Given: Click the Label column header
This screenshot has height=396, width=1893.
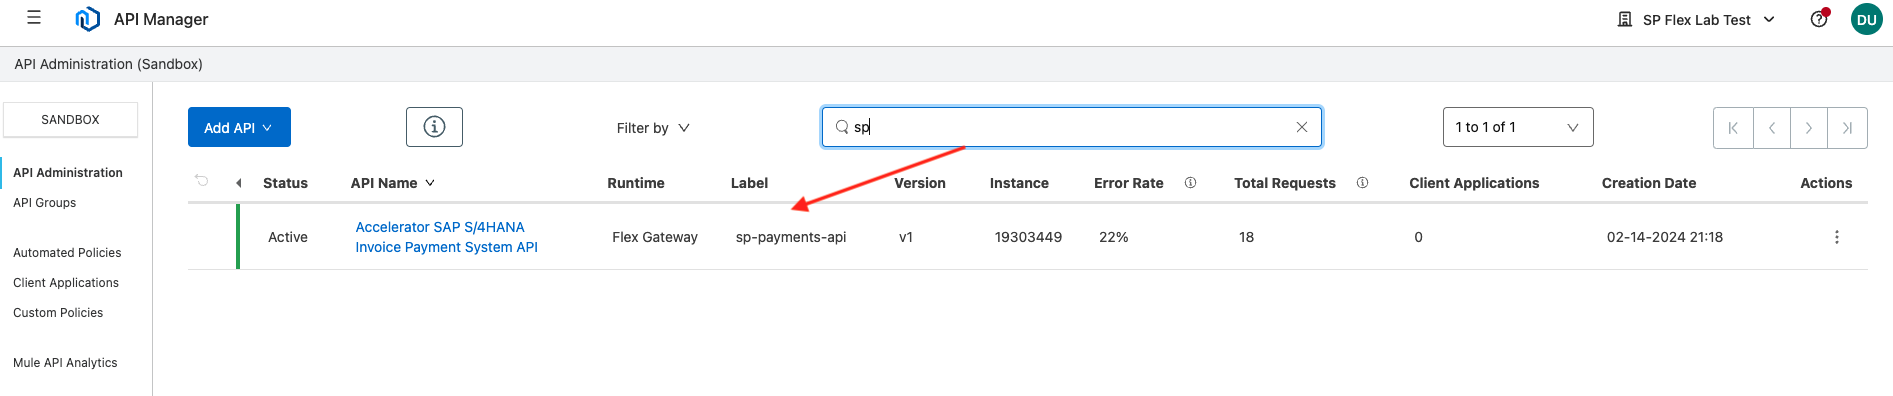Looking at the screenshot, I should tap(749, 183).
